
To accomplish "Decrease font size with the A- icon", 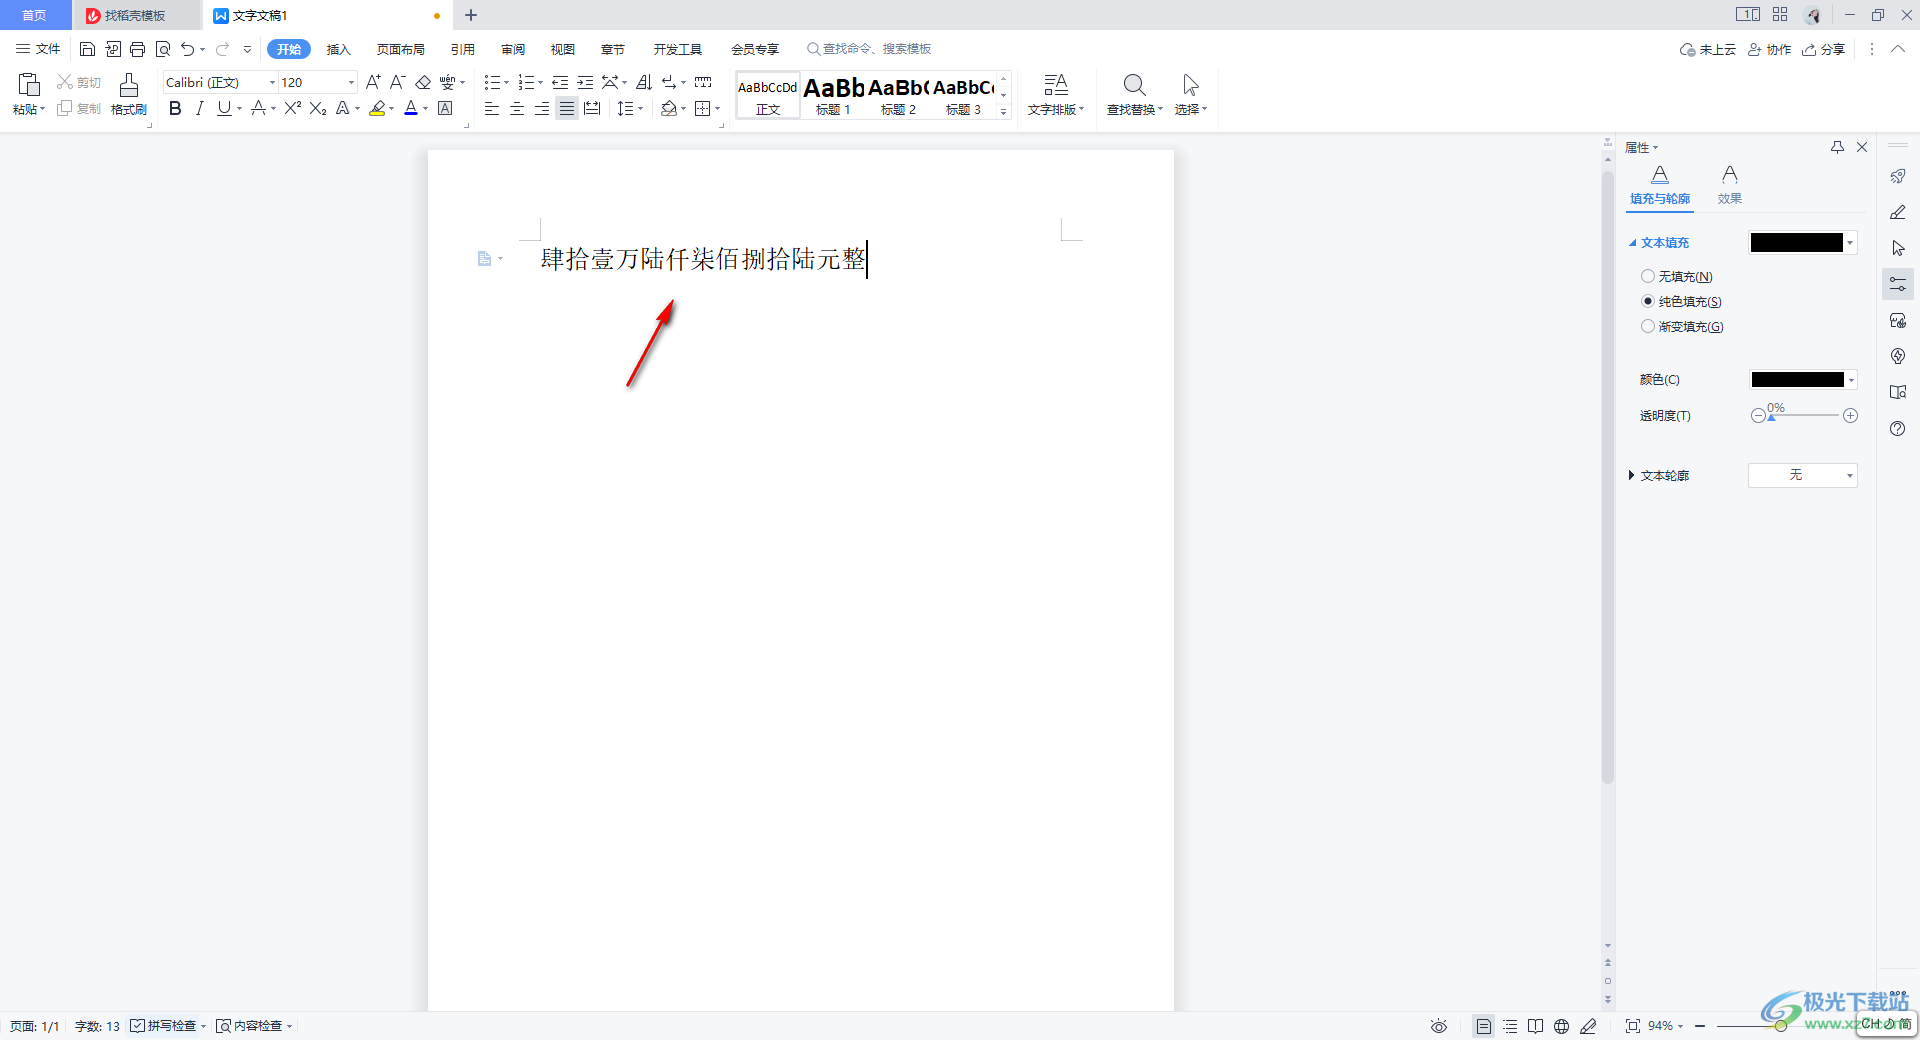I will [397, 82].
